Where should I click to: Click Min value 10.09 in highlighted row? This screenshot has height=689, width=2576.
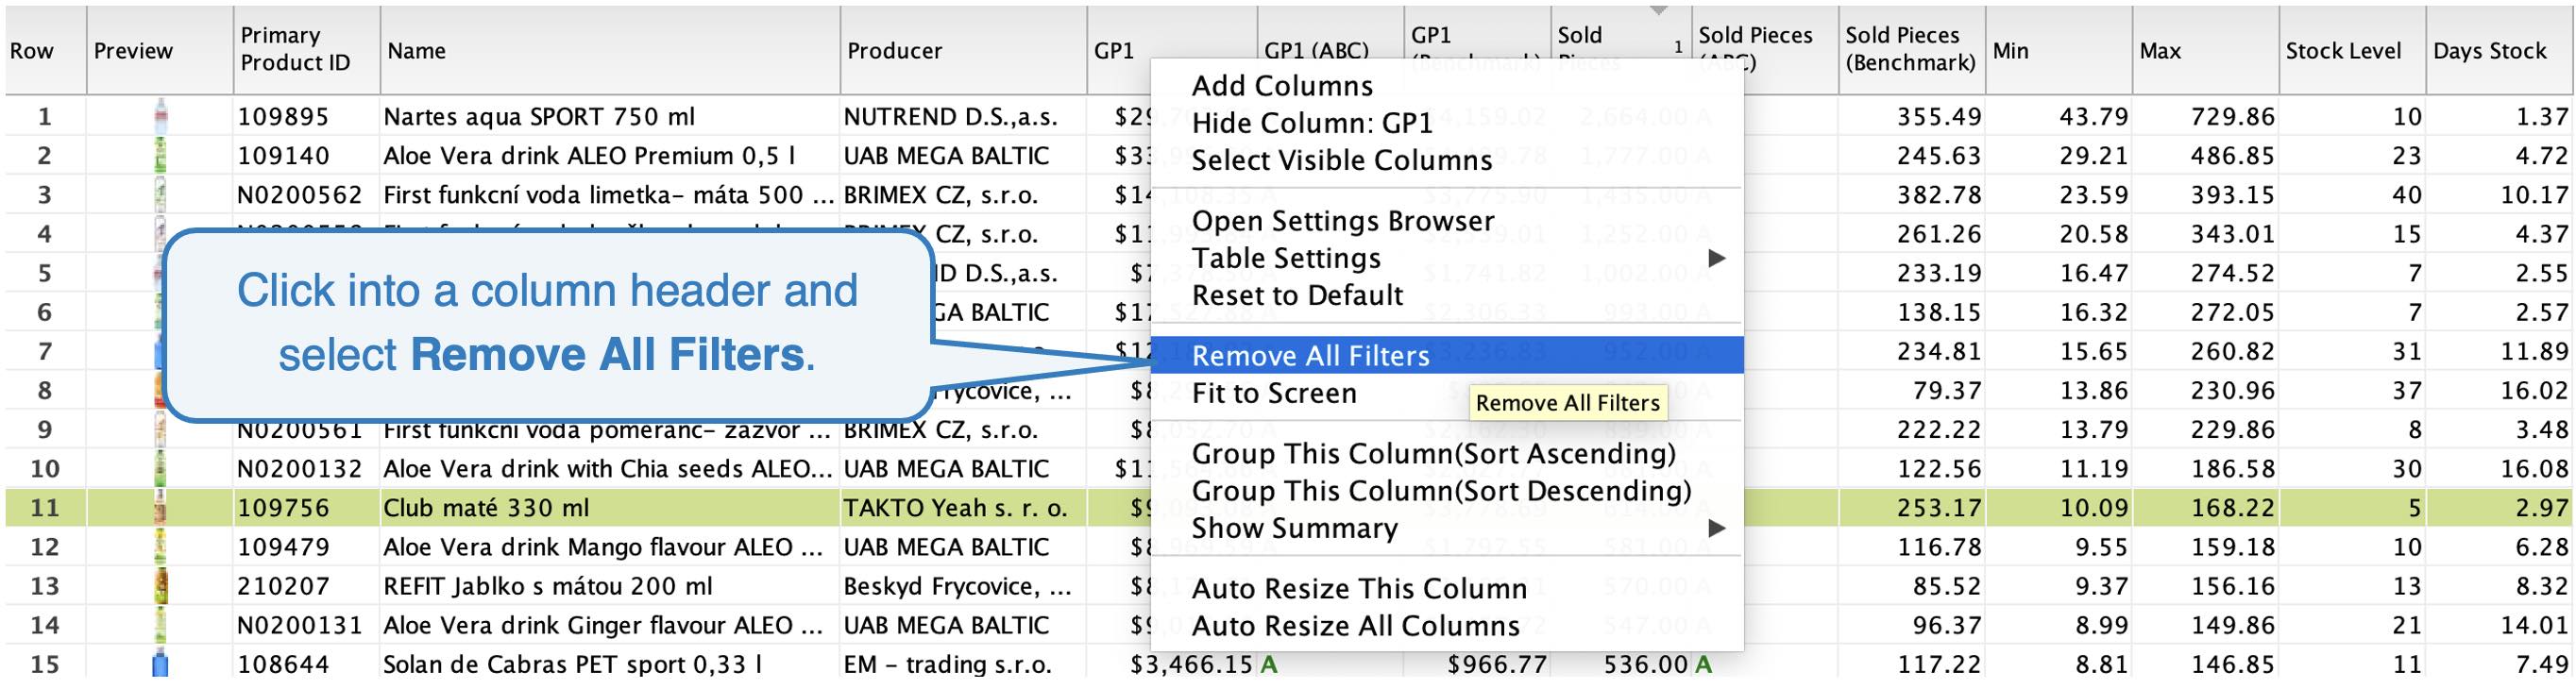2093,507
